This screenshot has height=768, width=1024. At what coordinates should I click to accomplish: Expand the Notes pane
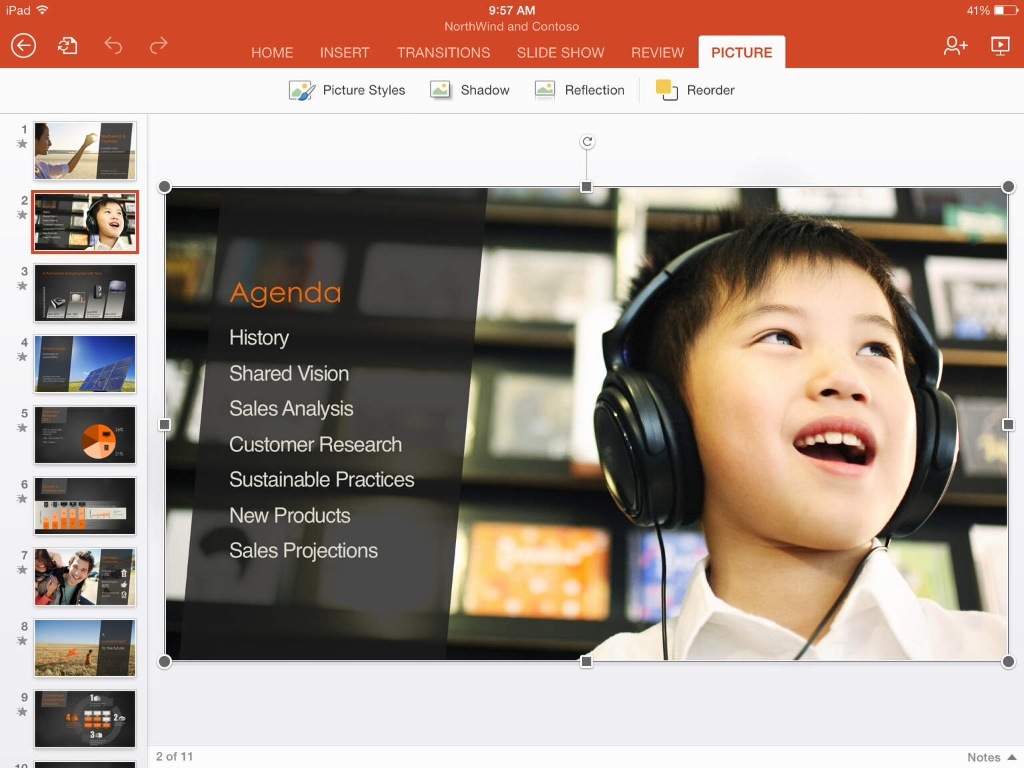click(985, 757)
